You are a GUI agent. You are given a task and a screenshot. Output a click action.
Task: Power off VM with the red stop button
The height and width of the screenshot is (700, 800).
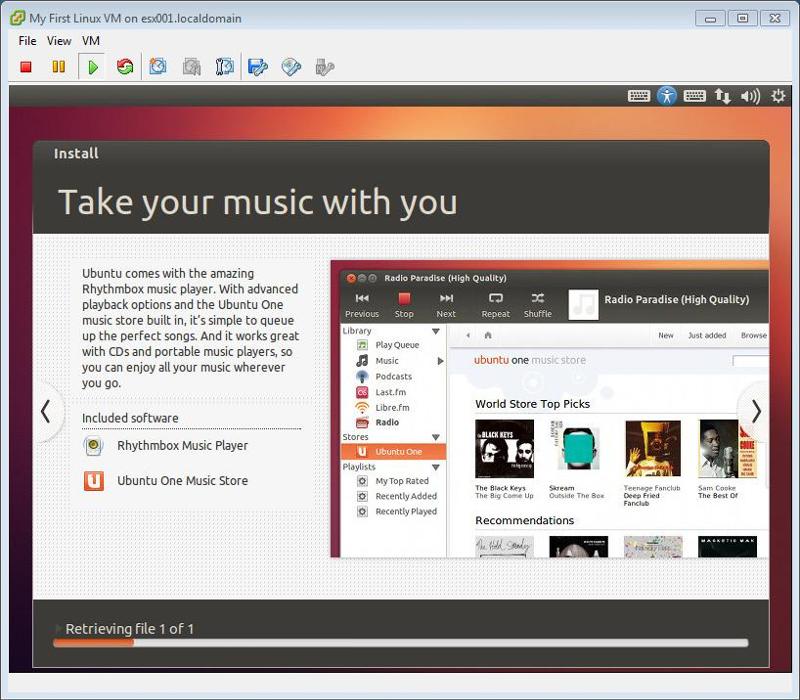tap(26, 67)
